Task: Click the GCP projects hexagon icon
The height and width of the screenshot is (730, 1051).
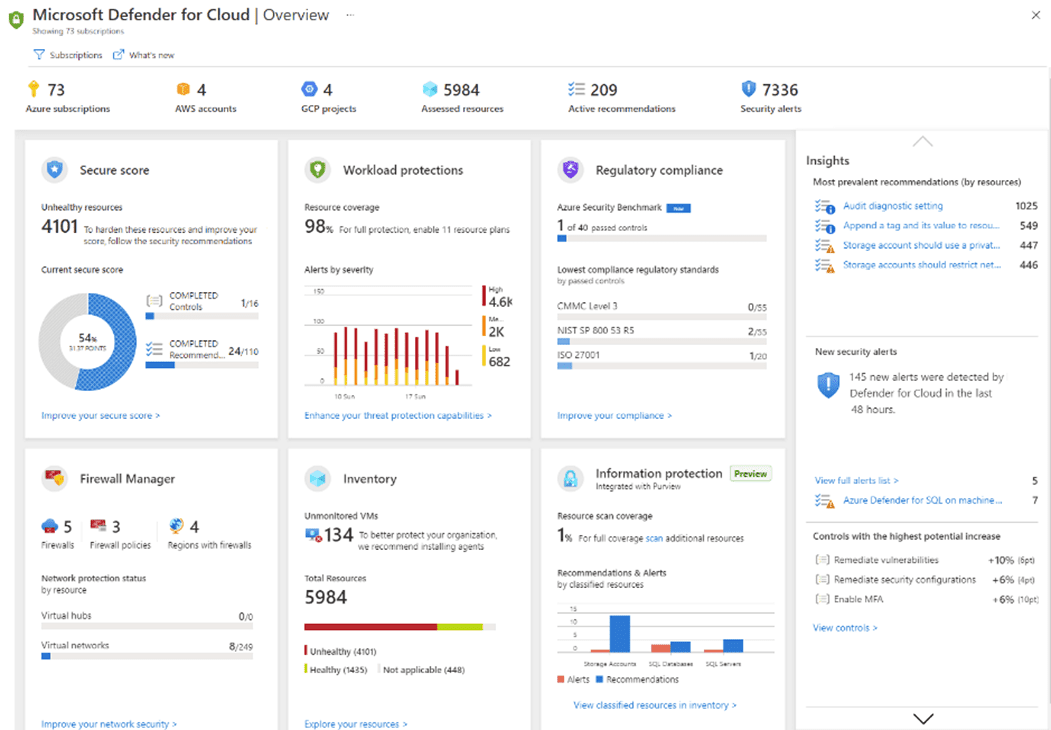Action: (x=309, y=89)
